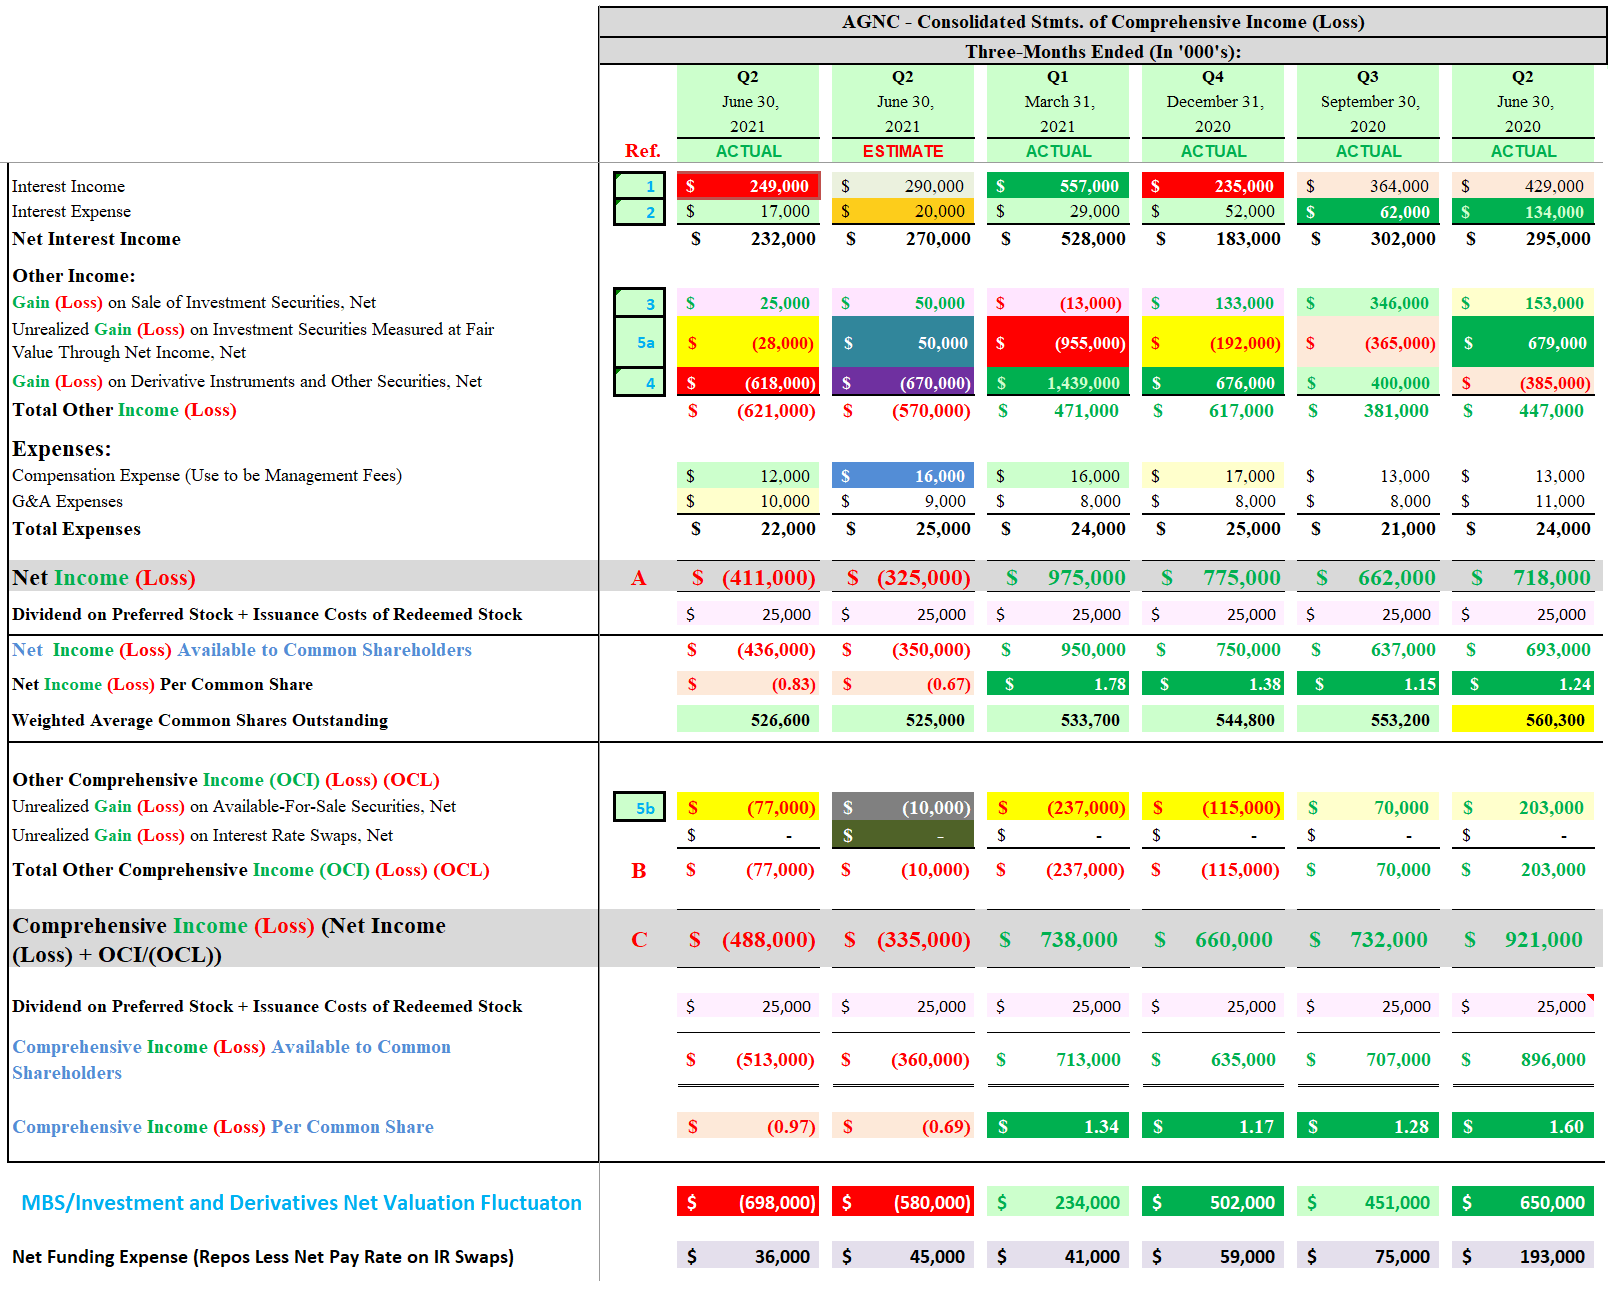Image resolution: width=1617 pixels, height=1296 pixels.
Task: Click the G&A Expenses row label
Action: pos(68,502)
